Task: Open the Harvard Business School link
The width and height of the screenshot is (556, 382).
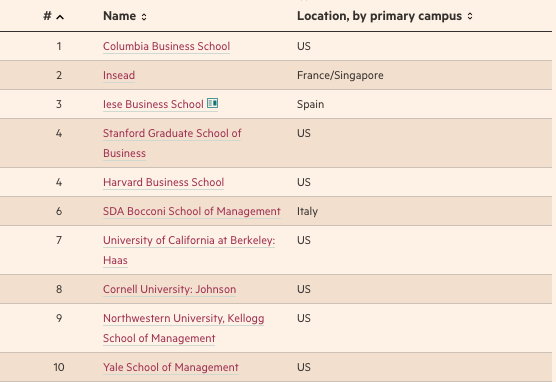Action: pyautogui.click(x=163, y=182)
